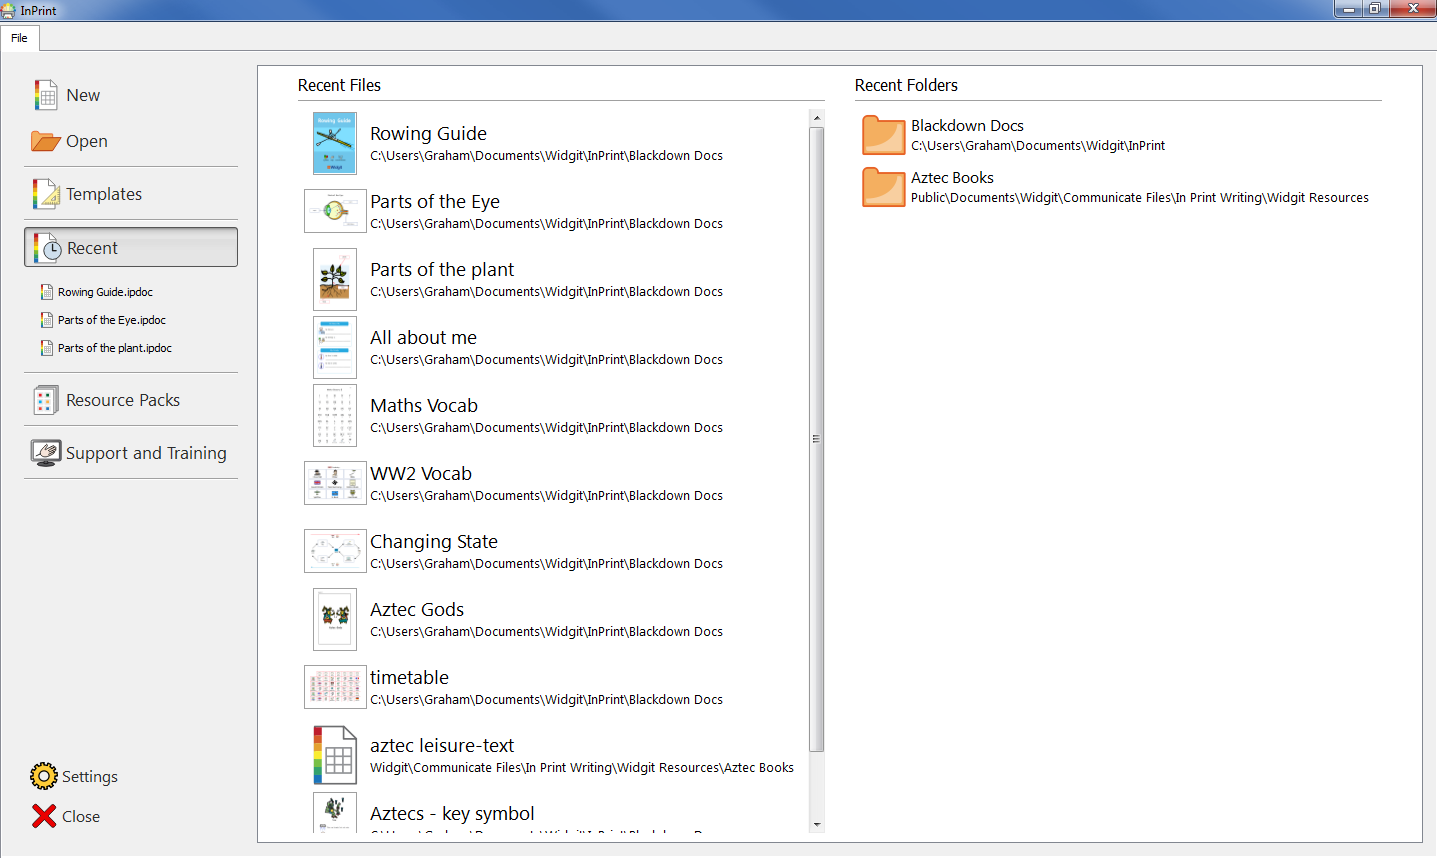
Task: Click the Recent clock icon
Action: (x=48, y=248)
